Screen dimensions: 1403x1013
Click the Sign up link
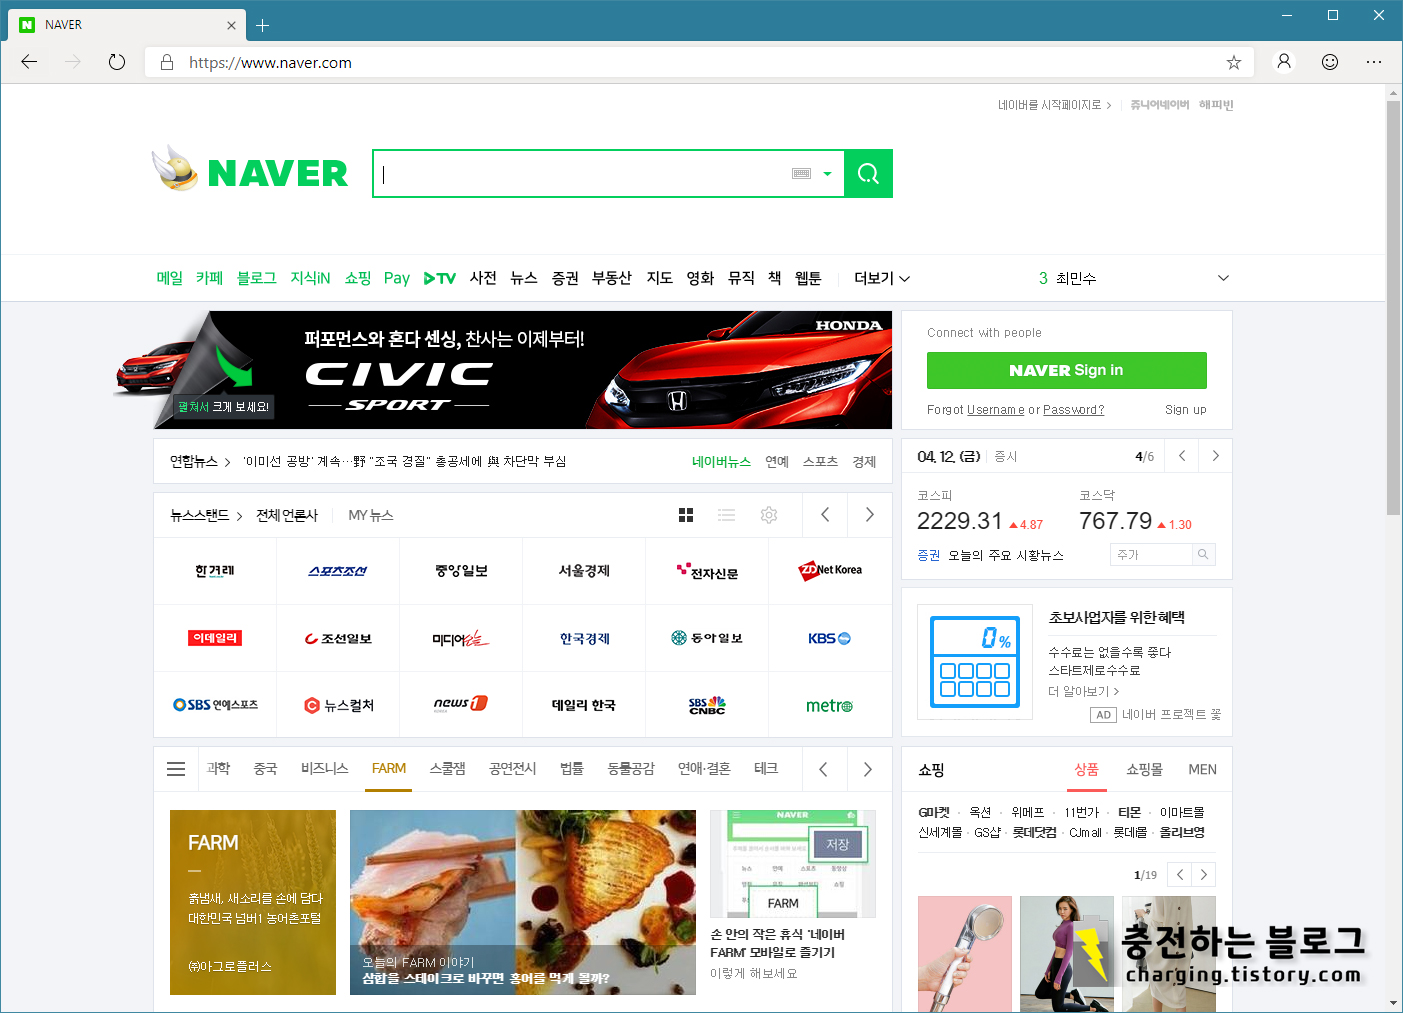point(1186,410)
